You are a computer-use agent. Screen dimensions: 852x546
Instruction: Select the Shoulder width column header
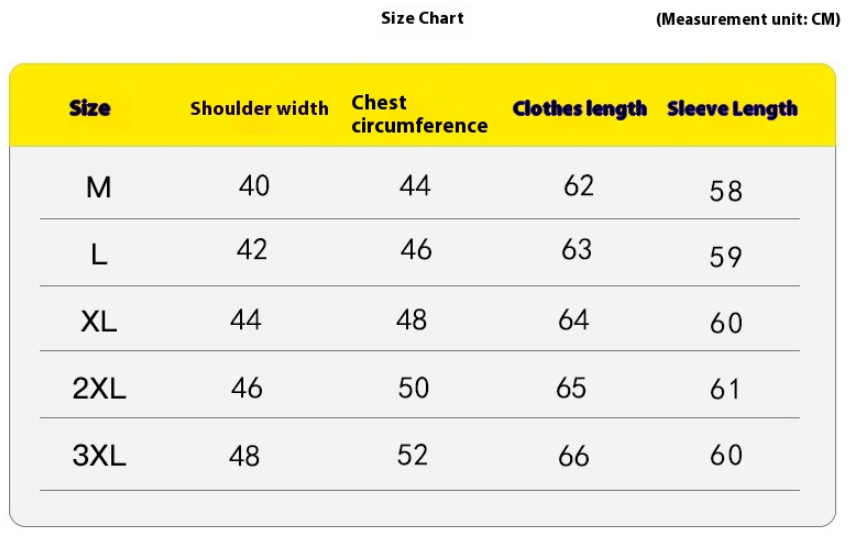coord(259,108)
